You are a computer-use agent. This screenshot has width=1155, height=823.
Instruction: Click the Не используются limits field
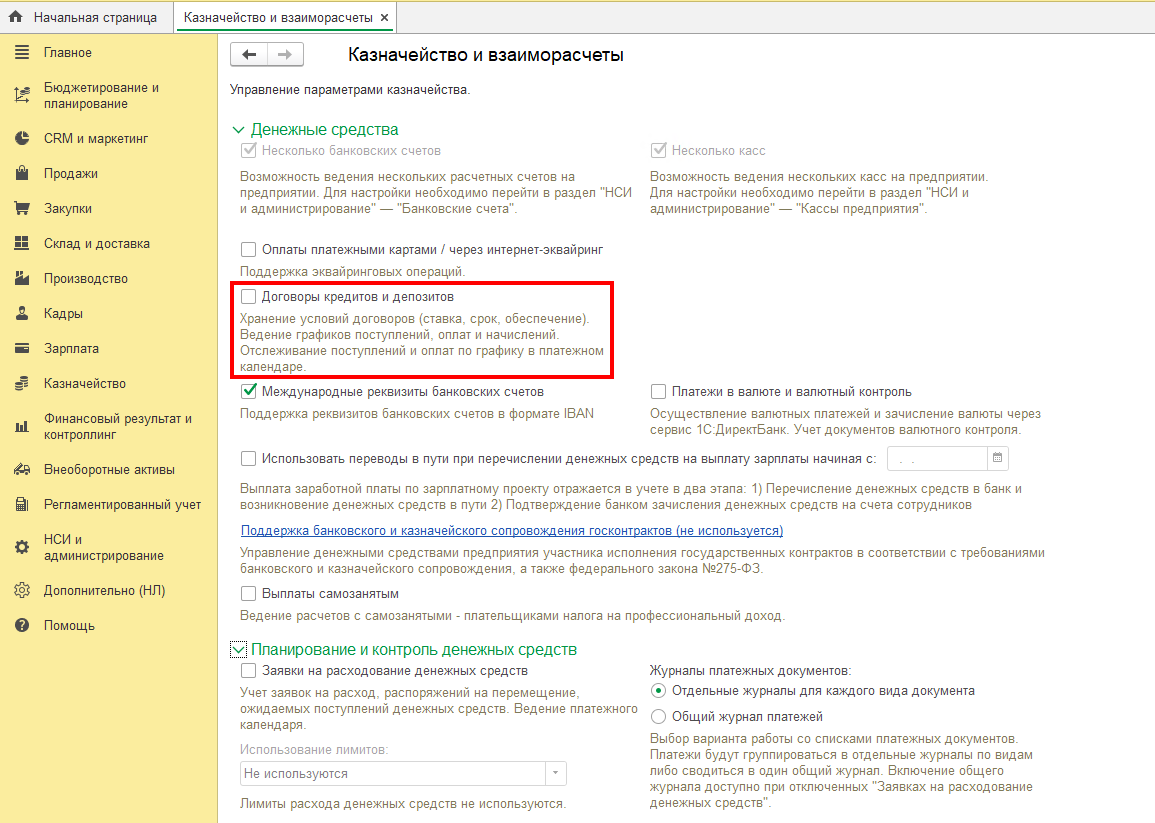tap(393, 773)
